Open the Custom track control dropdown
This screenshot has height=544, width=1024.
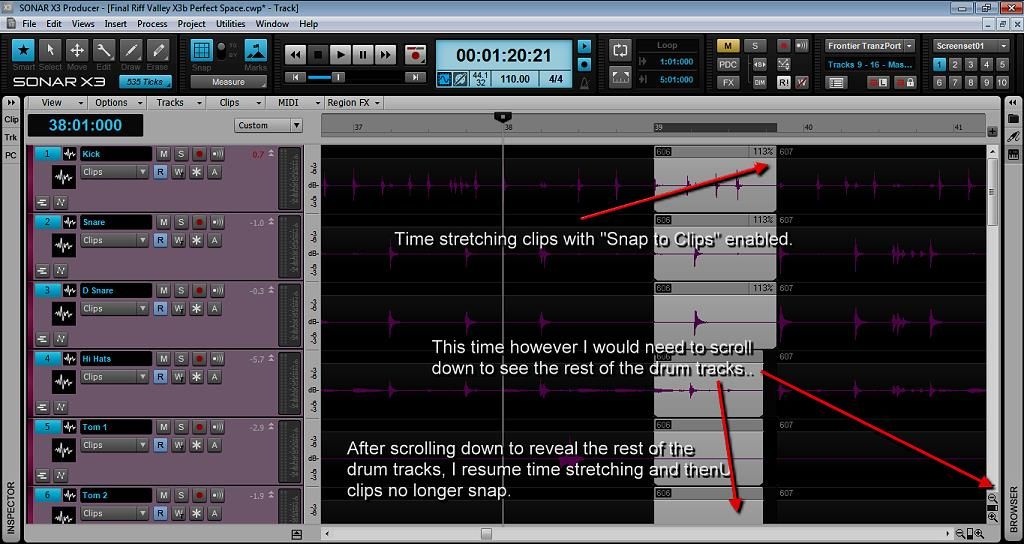point(269,125)
